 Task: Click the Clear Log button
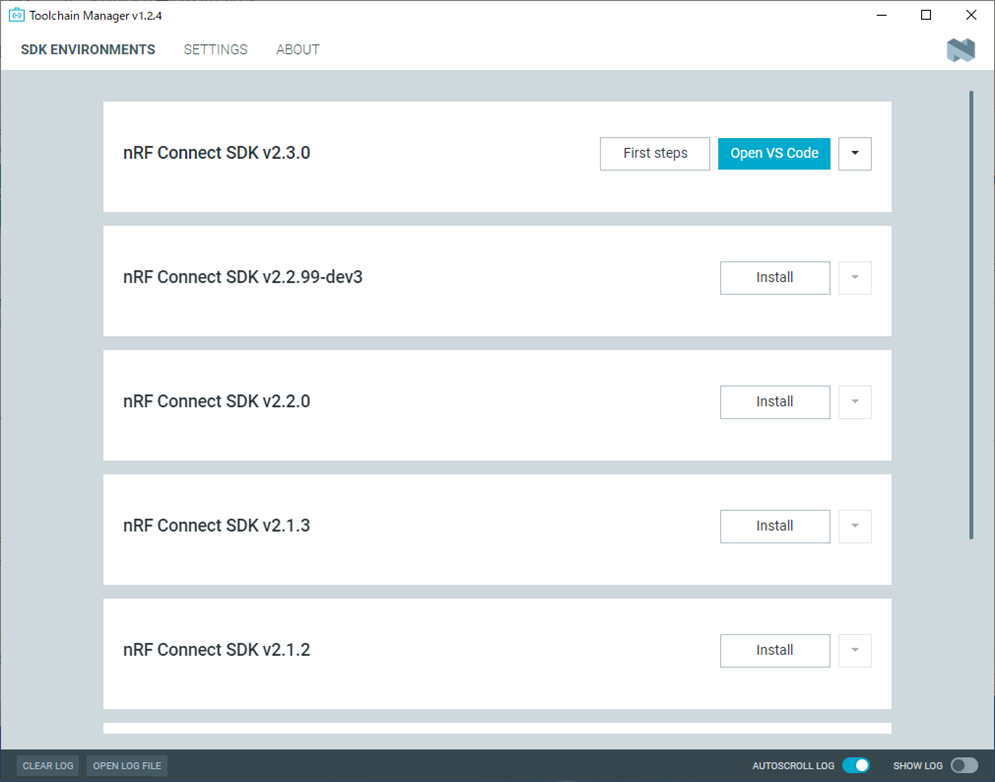click(x=48, y=766)
